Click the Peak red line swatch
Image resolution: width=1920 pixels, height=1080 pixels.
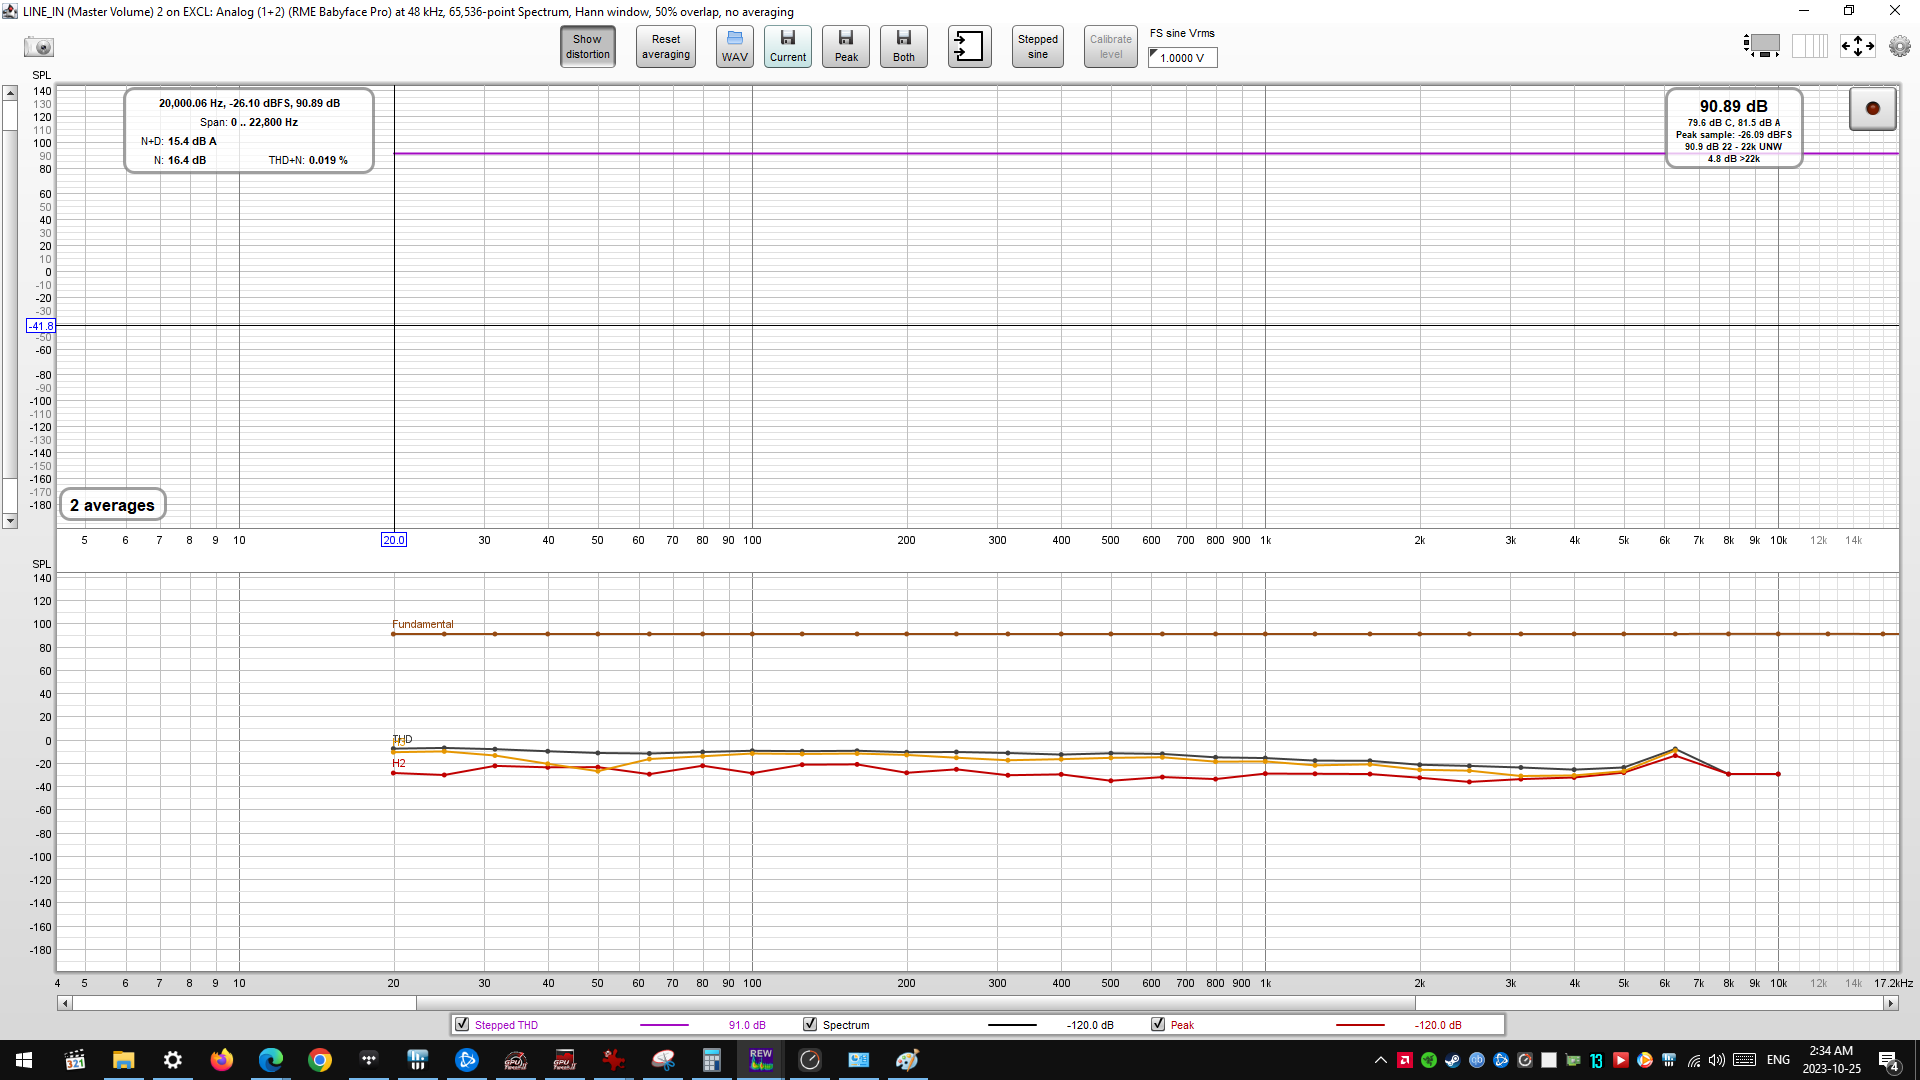[1360, 1025]
